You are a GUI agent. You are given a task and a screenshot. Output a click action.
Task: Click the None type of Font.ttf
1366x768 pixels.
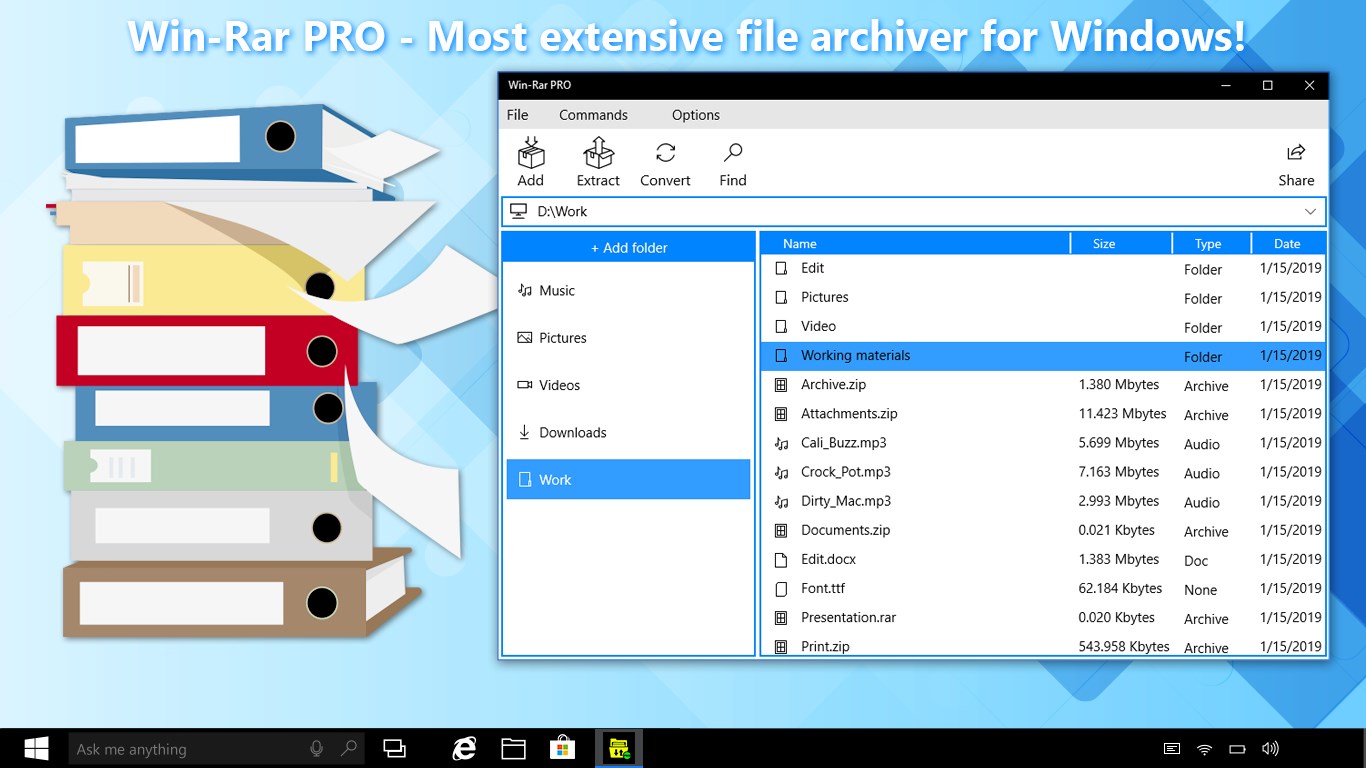(x=1200, y=590)
